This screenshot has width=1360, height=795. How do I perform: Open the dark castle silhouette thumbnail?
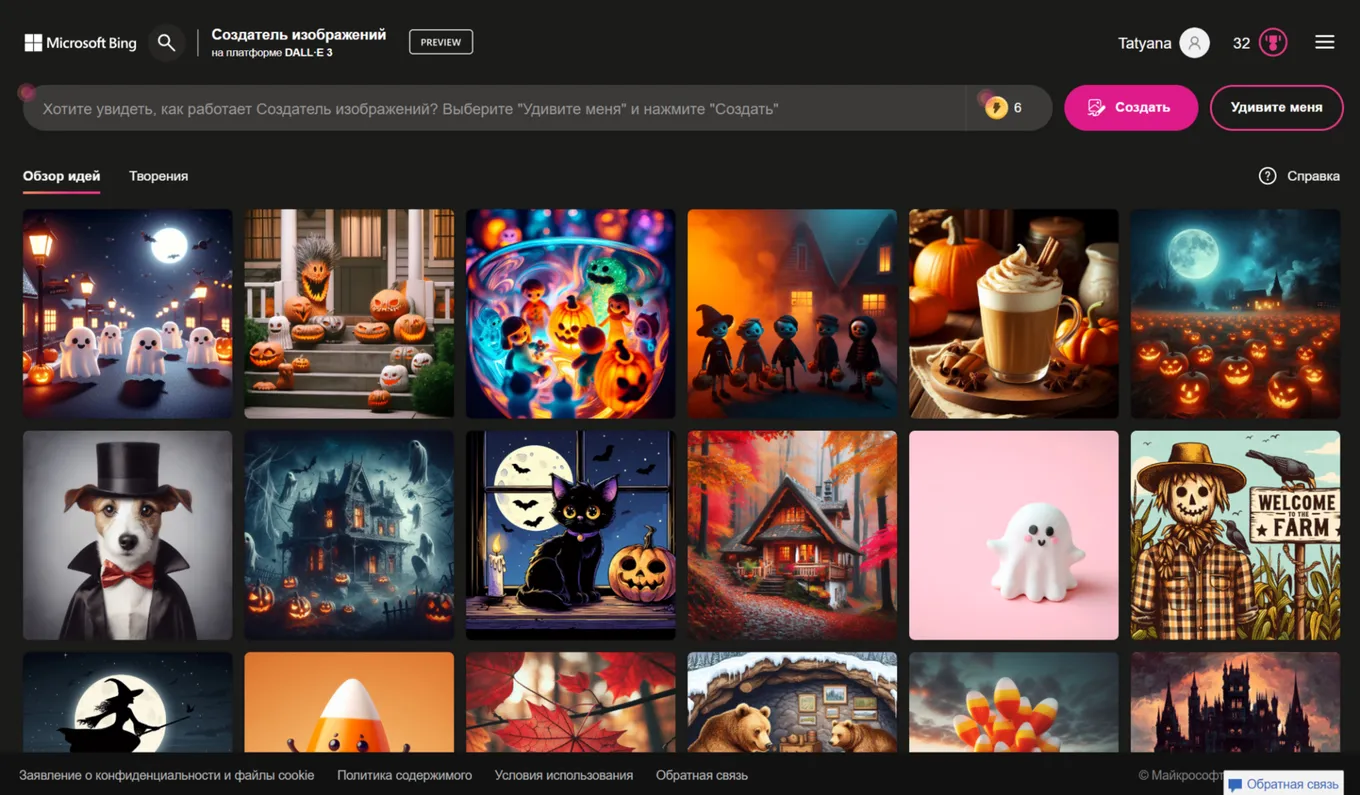click(1235, 702)
